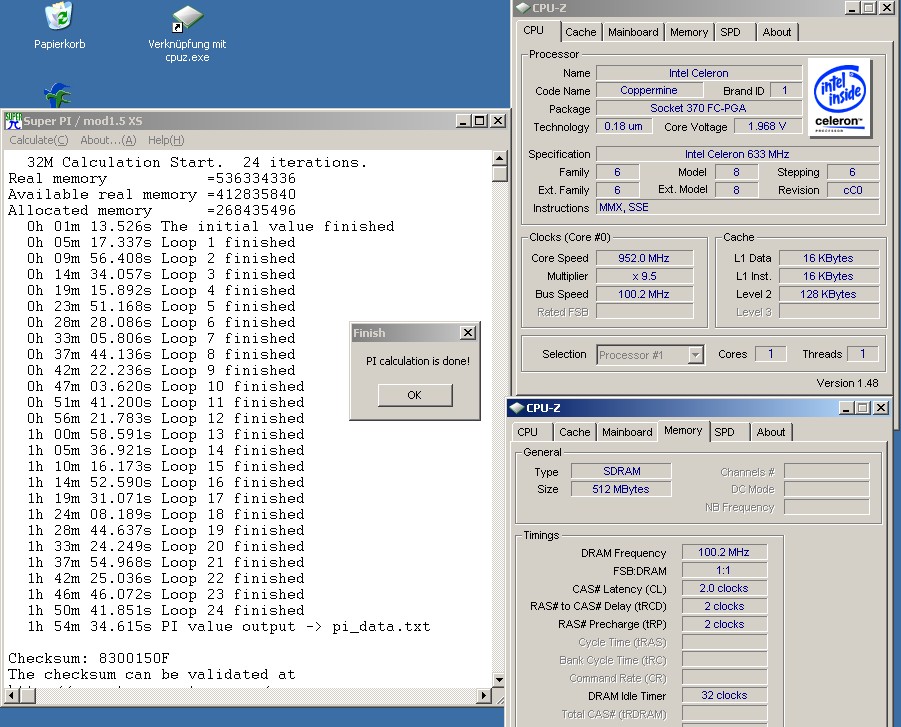Switch to Cache tab in lower CPU-Z
Image resolution: width=901 pixels, height=727 pixels.
pyautogui.click(x=575, y=432)
